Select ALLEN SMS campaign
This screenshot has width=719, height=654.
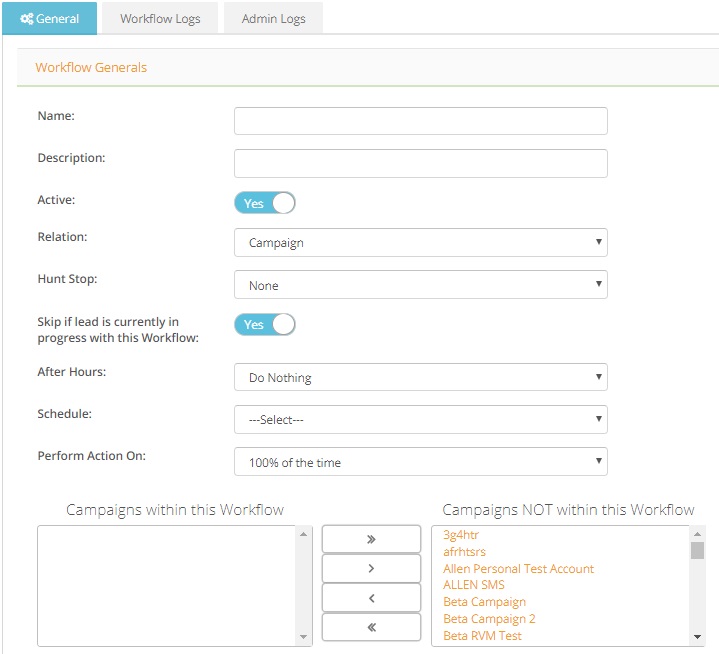coord(473,585)
